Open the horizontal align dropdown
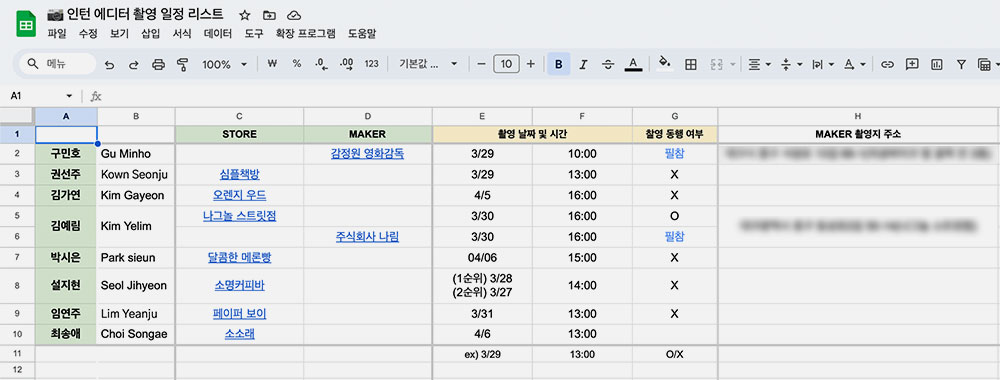This screenshot has height=380, width=1000. click(759, 64)
